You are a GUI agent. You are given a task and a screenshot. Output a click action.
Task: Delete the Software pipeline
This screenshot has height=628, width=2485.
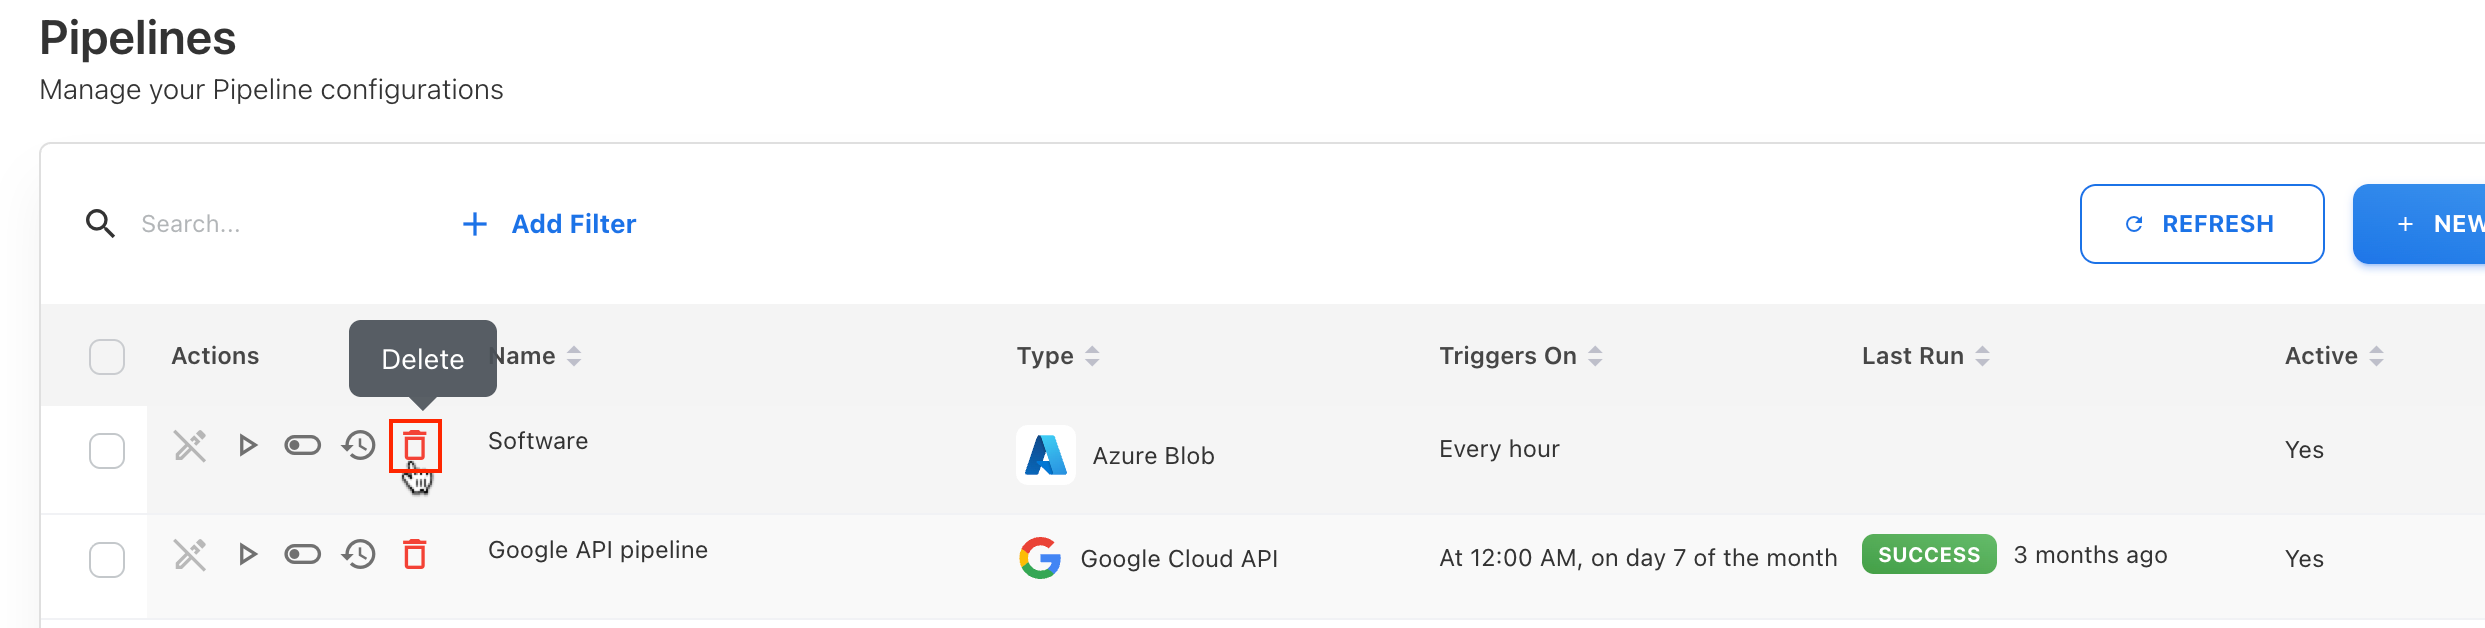tap(415, 446)
